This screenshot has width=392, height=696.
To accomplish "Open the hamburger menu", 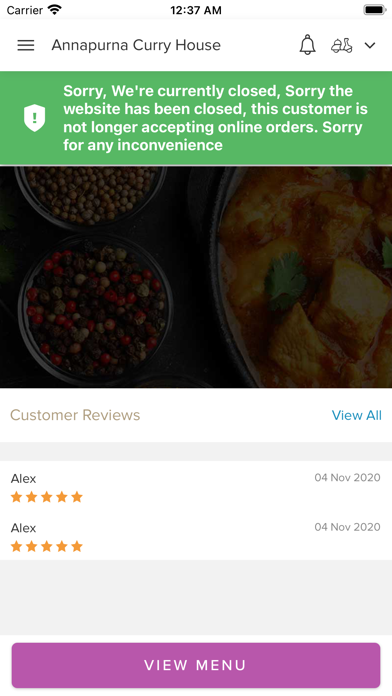I will coord(26,45).
